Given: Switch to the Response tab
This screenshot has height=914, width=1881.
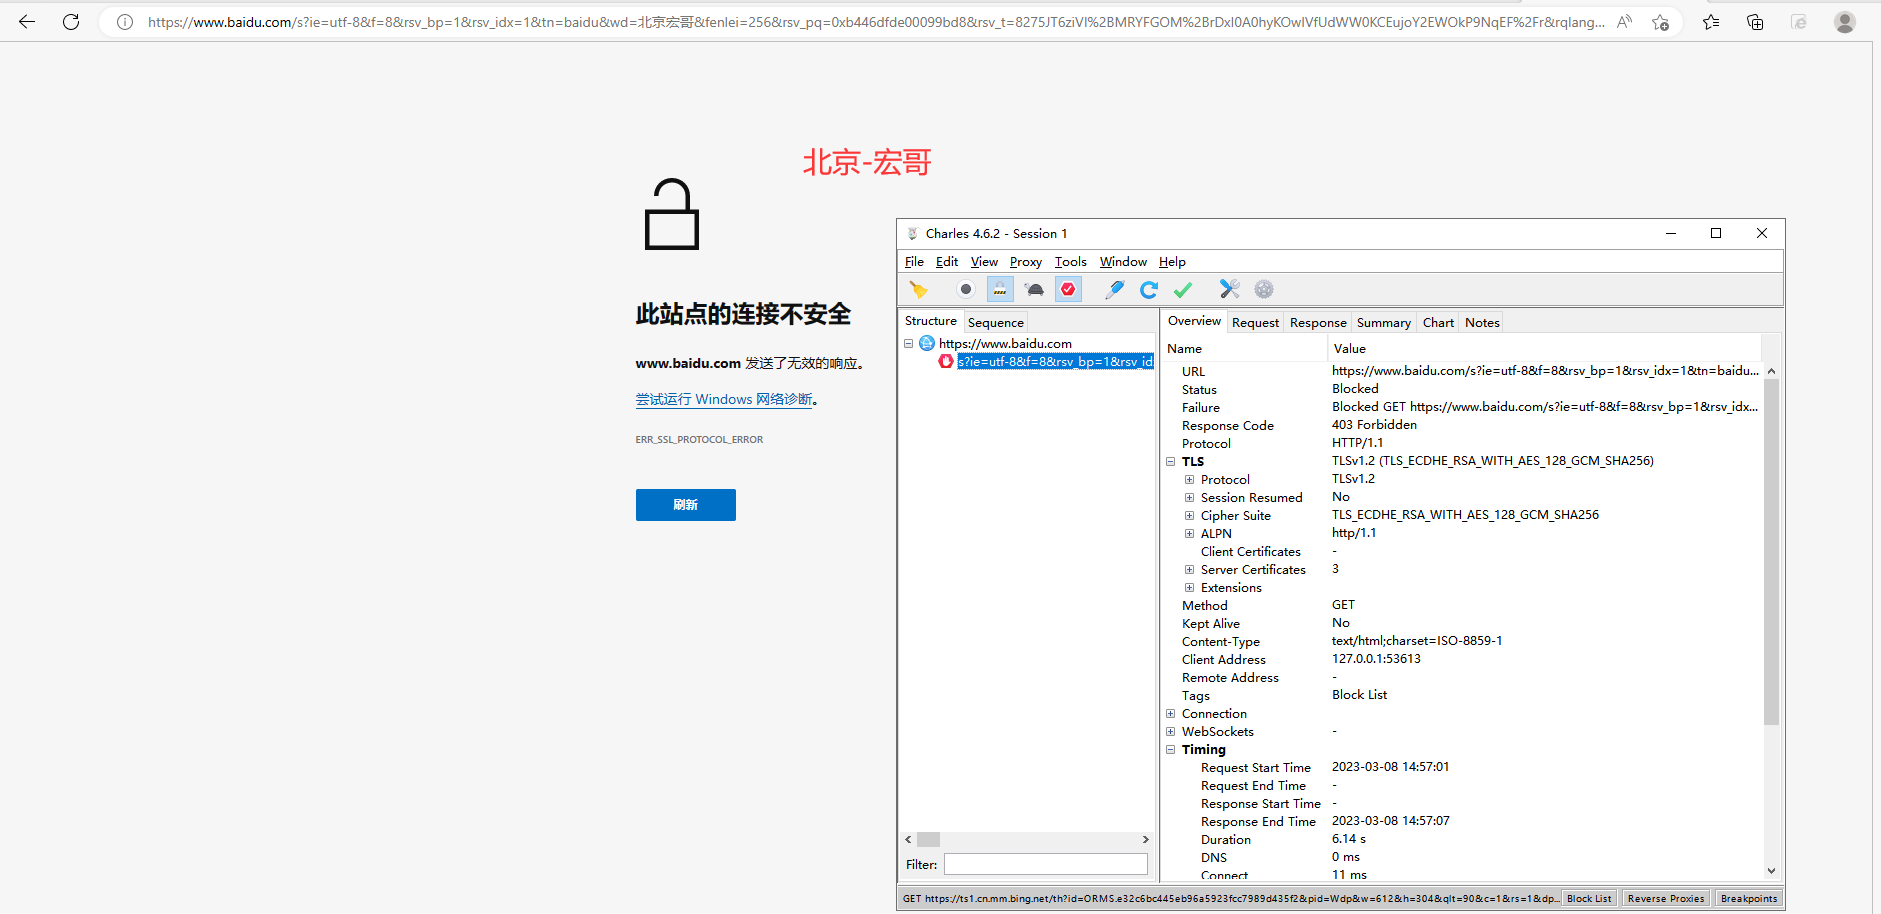Looking at the screenshot, I should click(x=1318, y=322).
